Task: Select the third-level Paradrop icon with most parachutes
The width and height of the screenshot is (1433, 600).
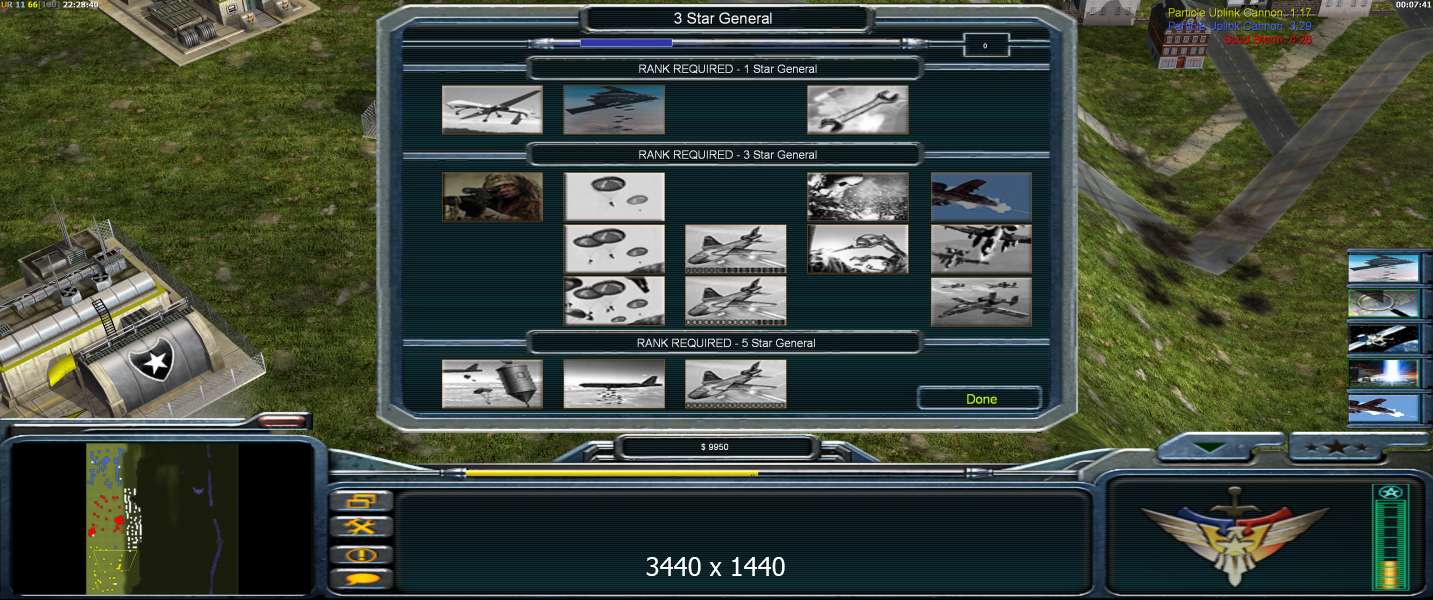Action: click(x=614, y=301)
